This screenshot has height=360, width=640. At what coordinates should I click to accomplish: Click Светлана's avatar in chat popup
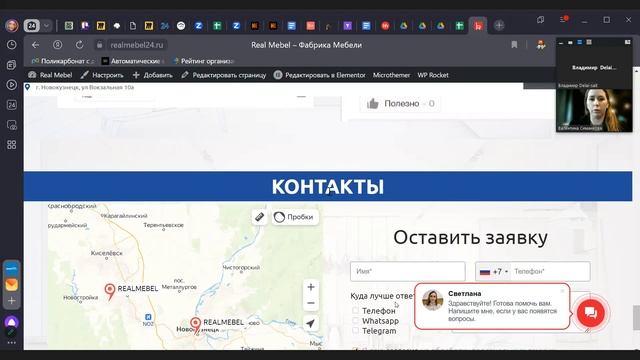click(x=432, y=300)
